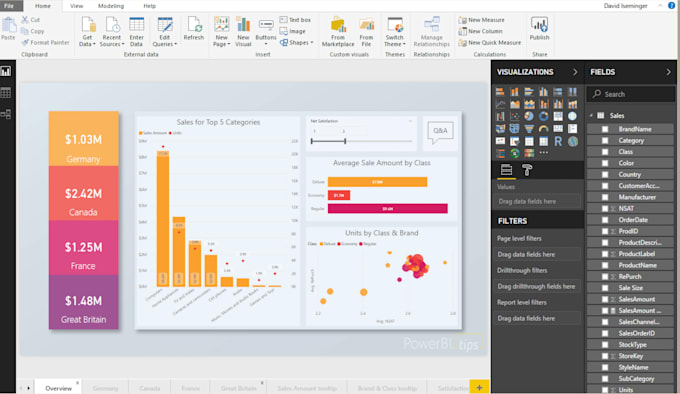Click New Column in Calculations
This screenshot has height=394, width=680.
[481, 31]
